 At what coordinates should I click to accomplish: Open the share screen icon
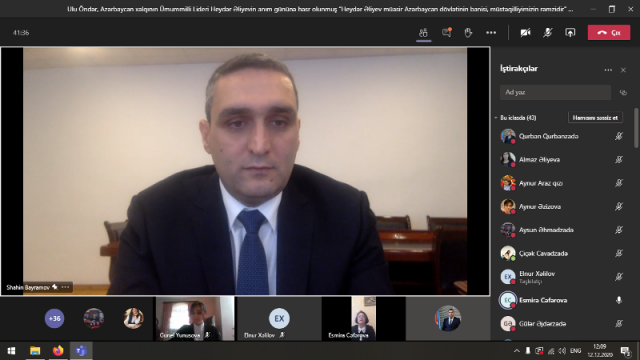[570, 33]
